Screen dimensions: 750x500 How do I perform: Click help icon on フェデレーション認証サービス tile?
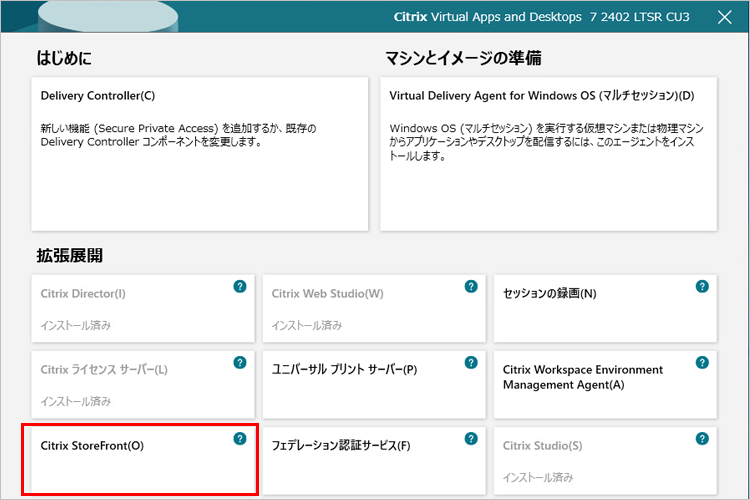click(x=471, y=439)
